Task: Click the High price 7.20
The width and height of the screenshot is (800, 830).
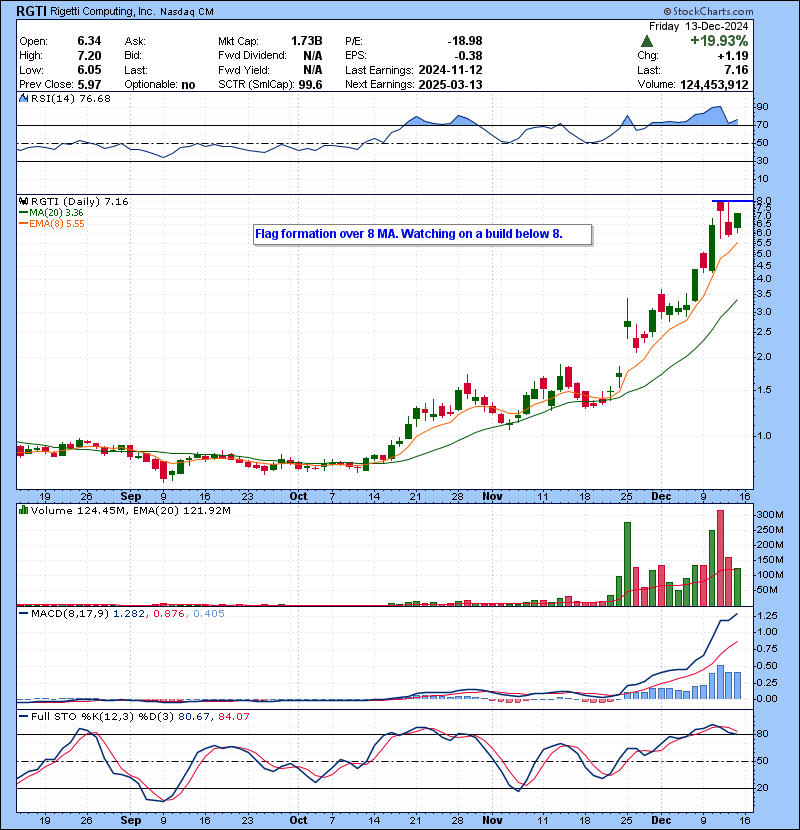Action: point(89,56)
